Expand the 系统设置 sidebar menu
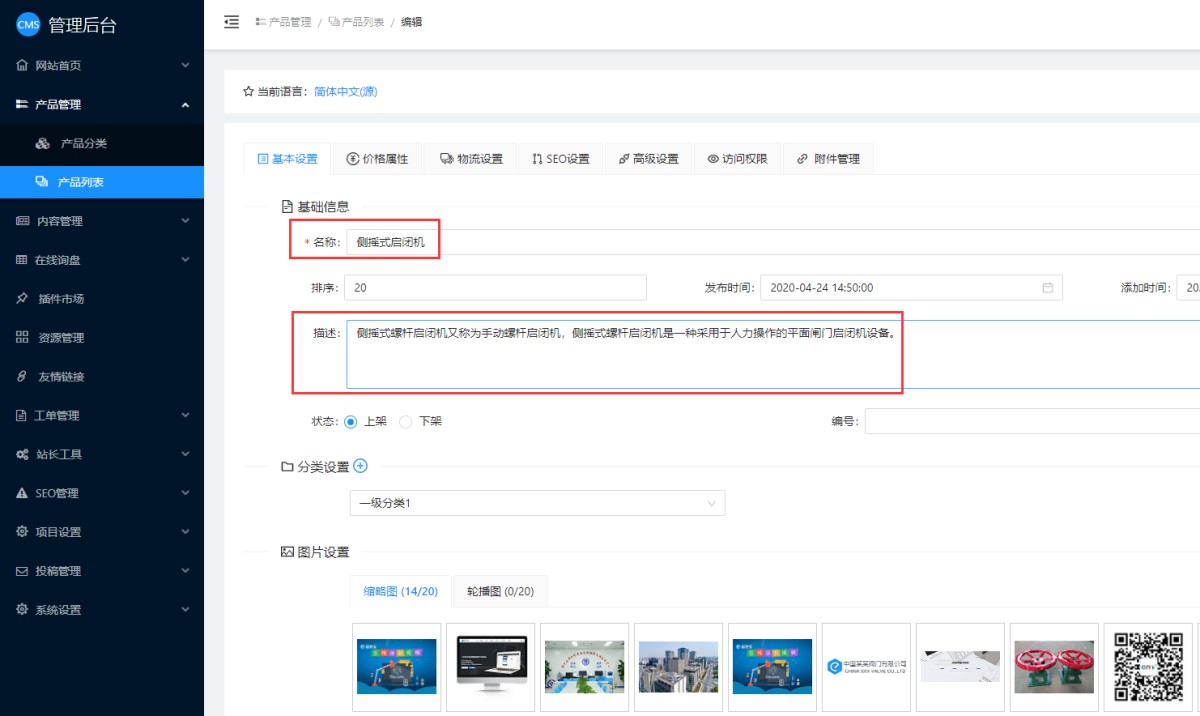 click(x=101, y=610)
